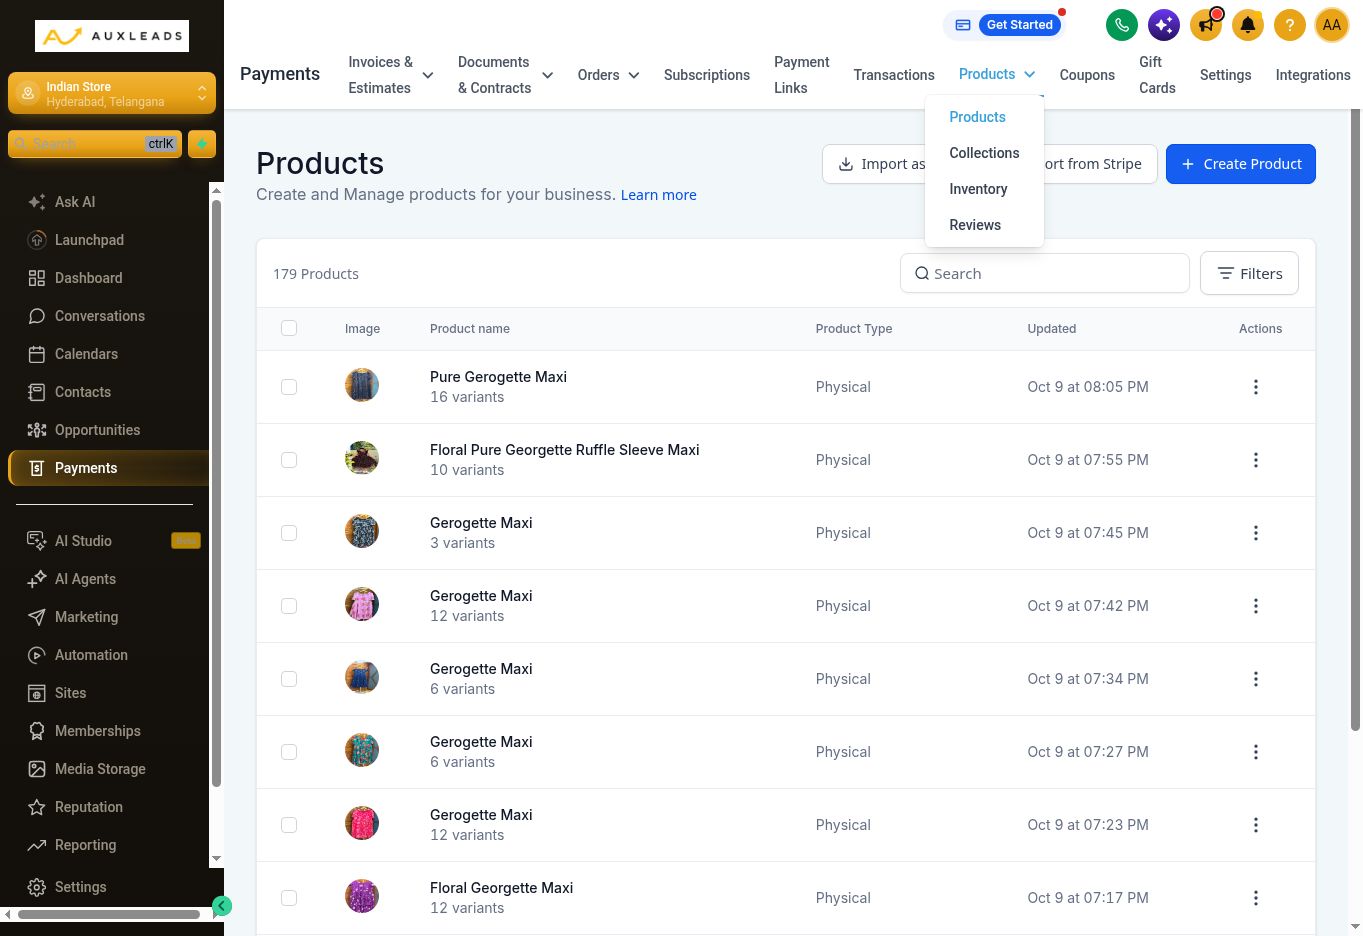Image resolution: width=1363 pixels, height=936 pixels.
Task: Click the help question mark icon
Action: (x=1290, y=25)
